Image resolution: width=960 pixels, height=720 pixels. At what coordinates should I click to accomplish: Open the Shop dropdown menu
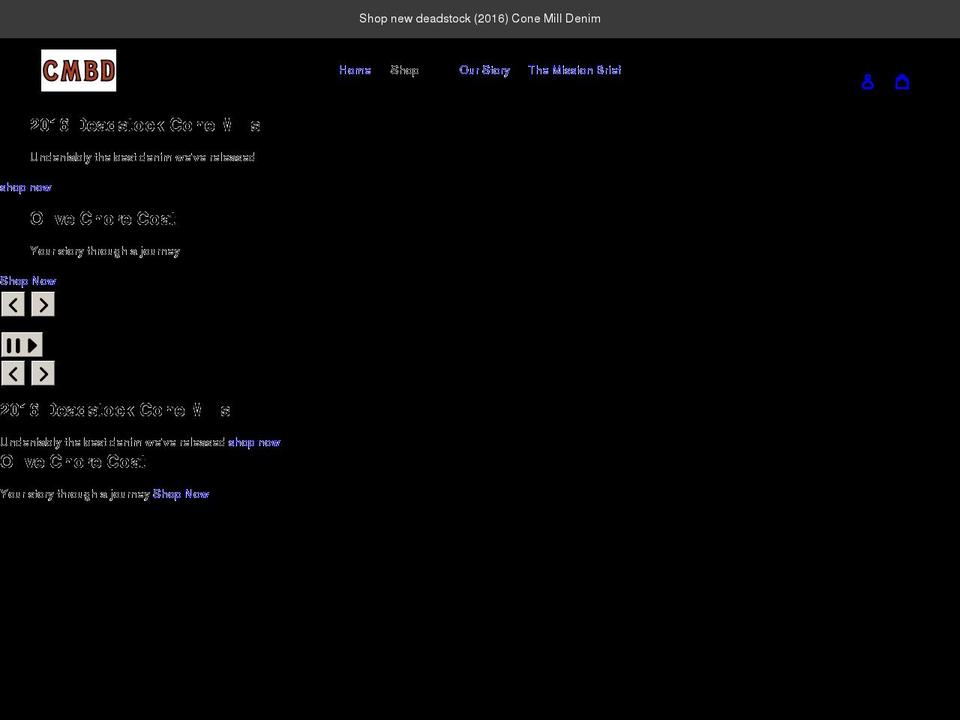click(405, 70)
